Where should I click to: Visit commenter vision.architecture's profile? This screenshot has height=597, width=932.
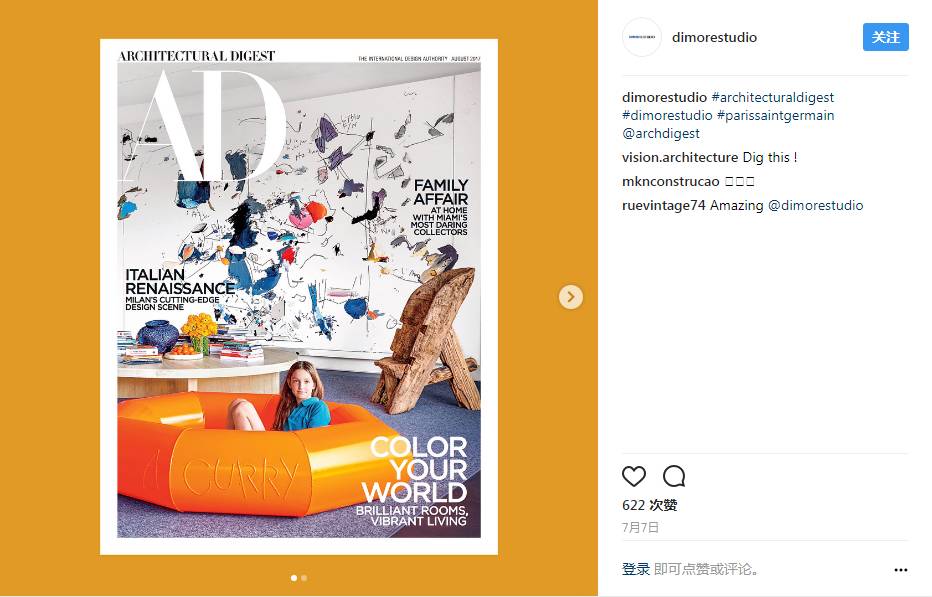pos(680,158)
